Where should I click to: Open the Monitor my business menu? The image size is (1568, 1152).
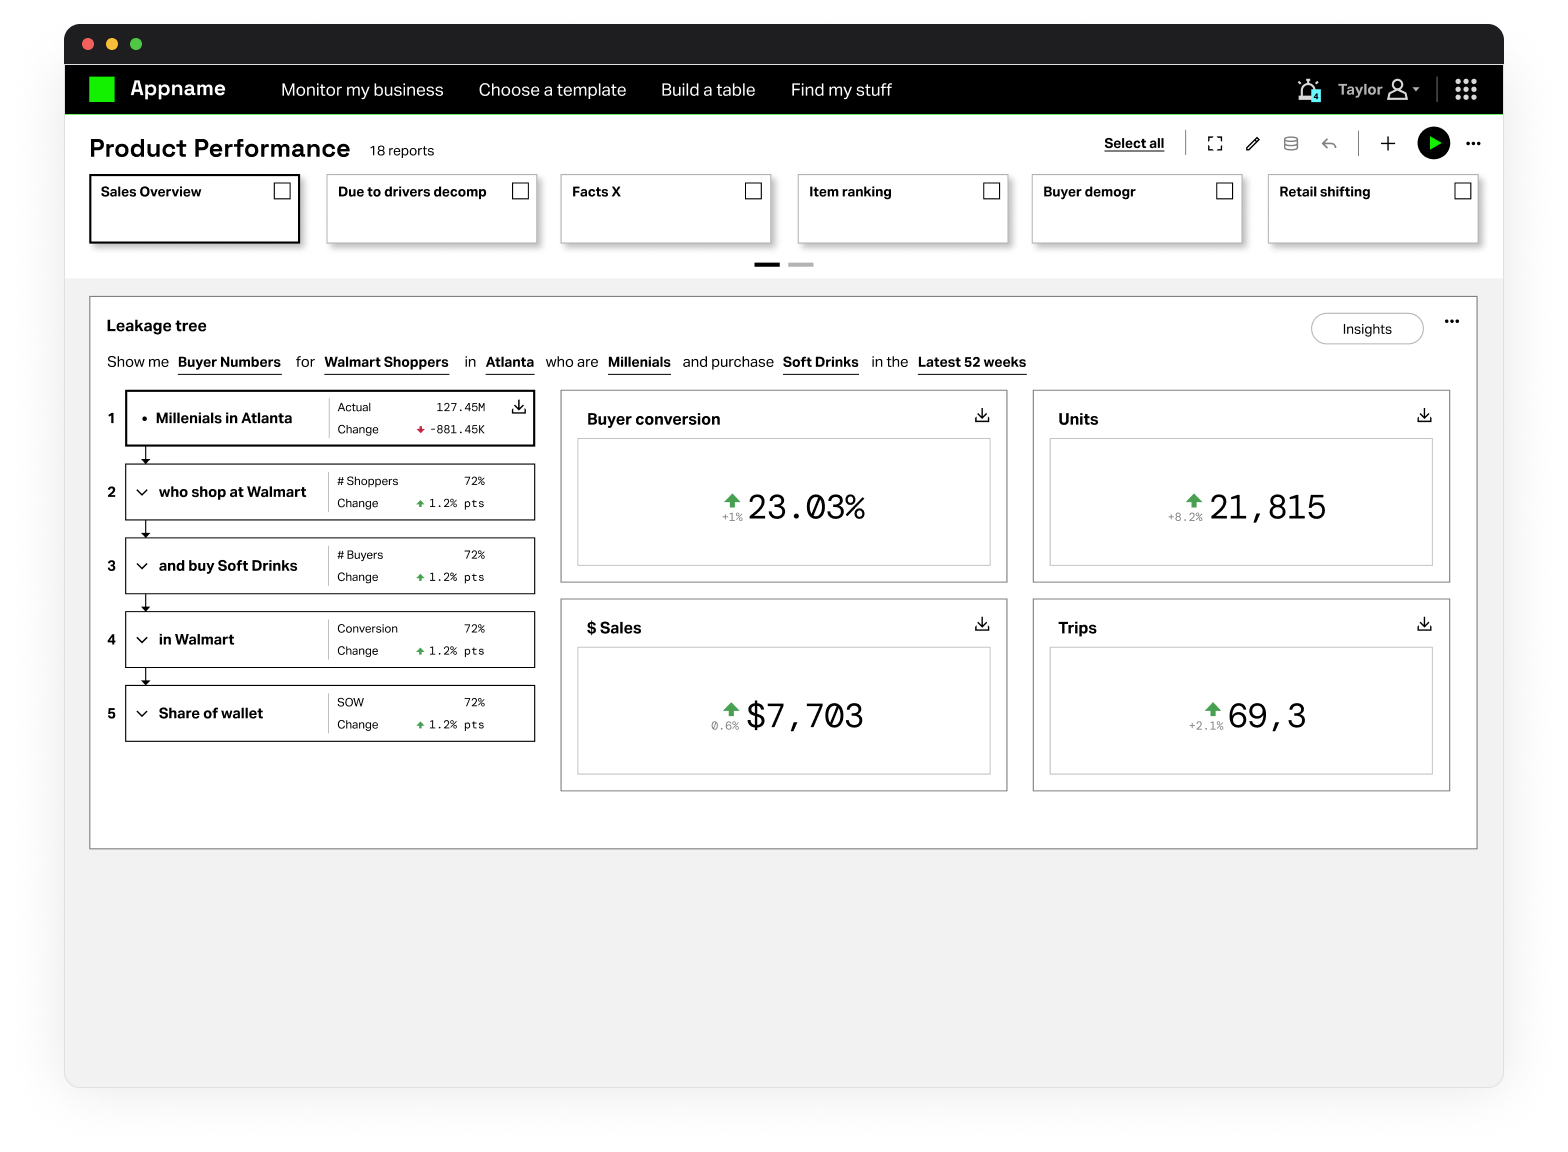[x=362, y=90]
